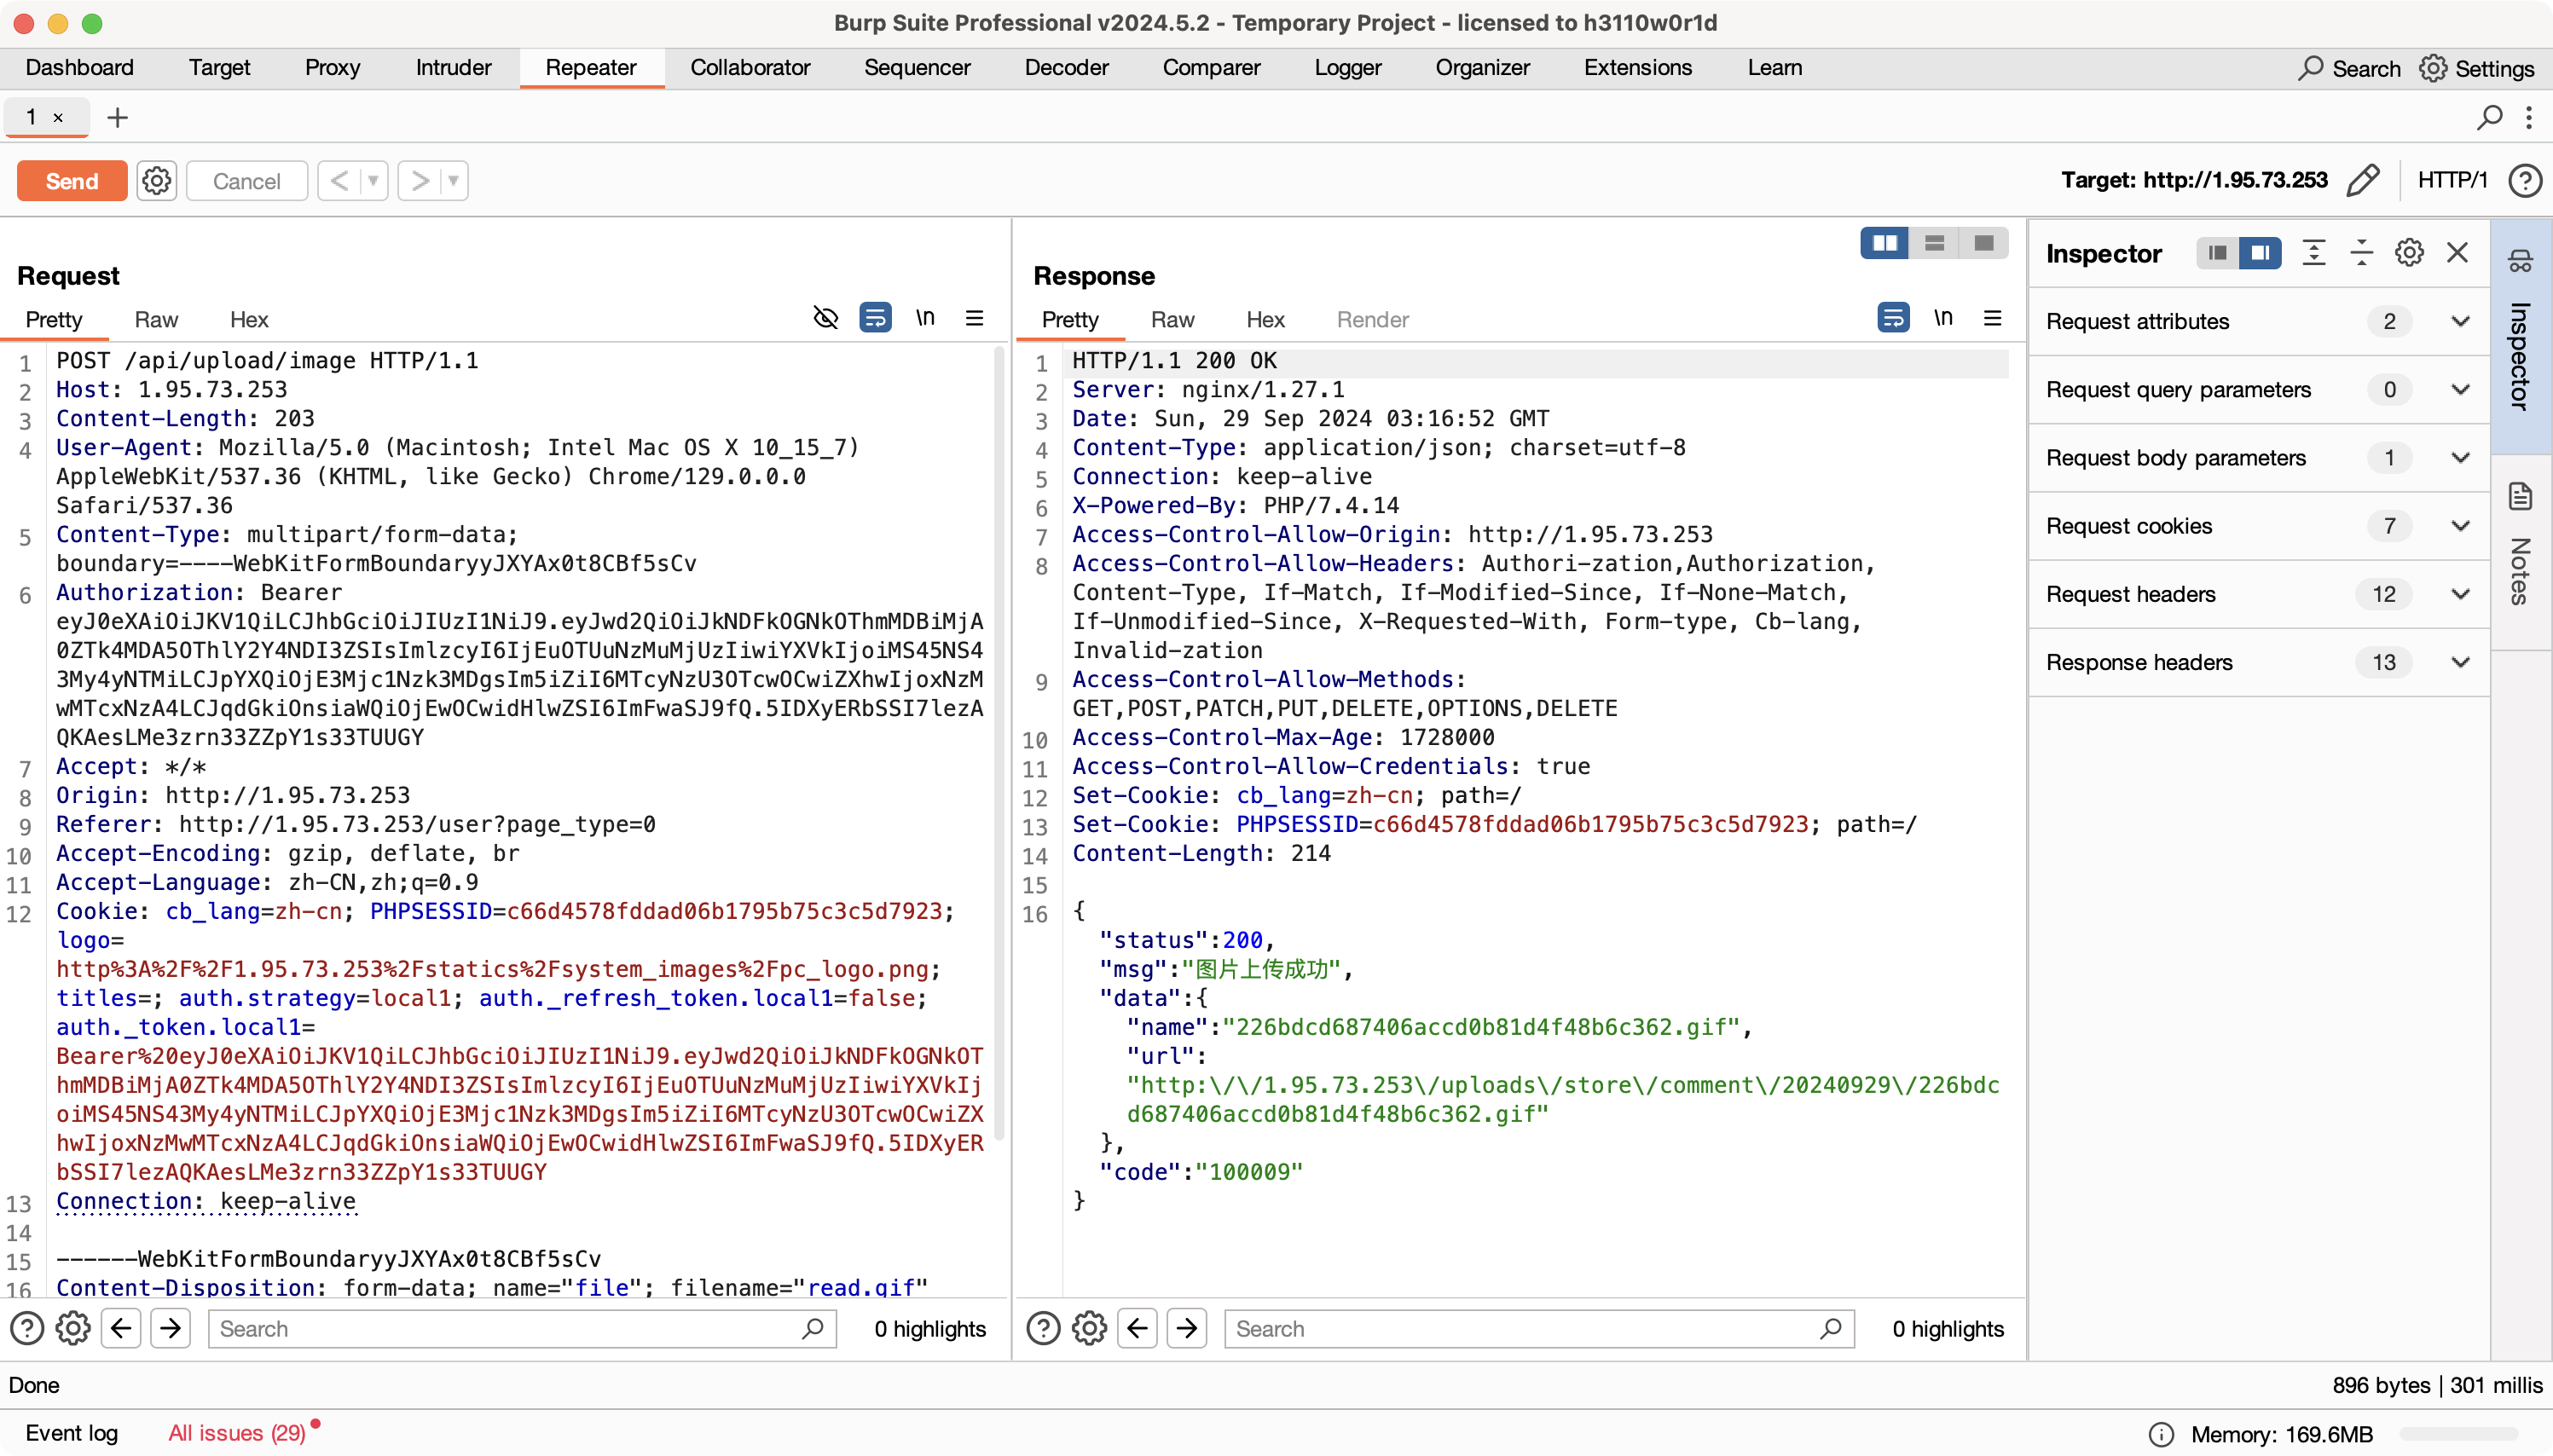The width and height of the screenshot is (2553, 1456).
Task: Switch Response view to Render
Action: [x=1372, y=319]
